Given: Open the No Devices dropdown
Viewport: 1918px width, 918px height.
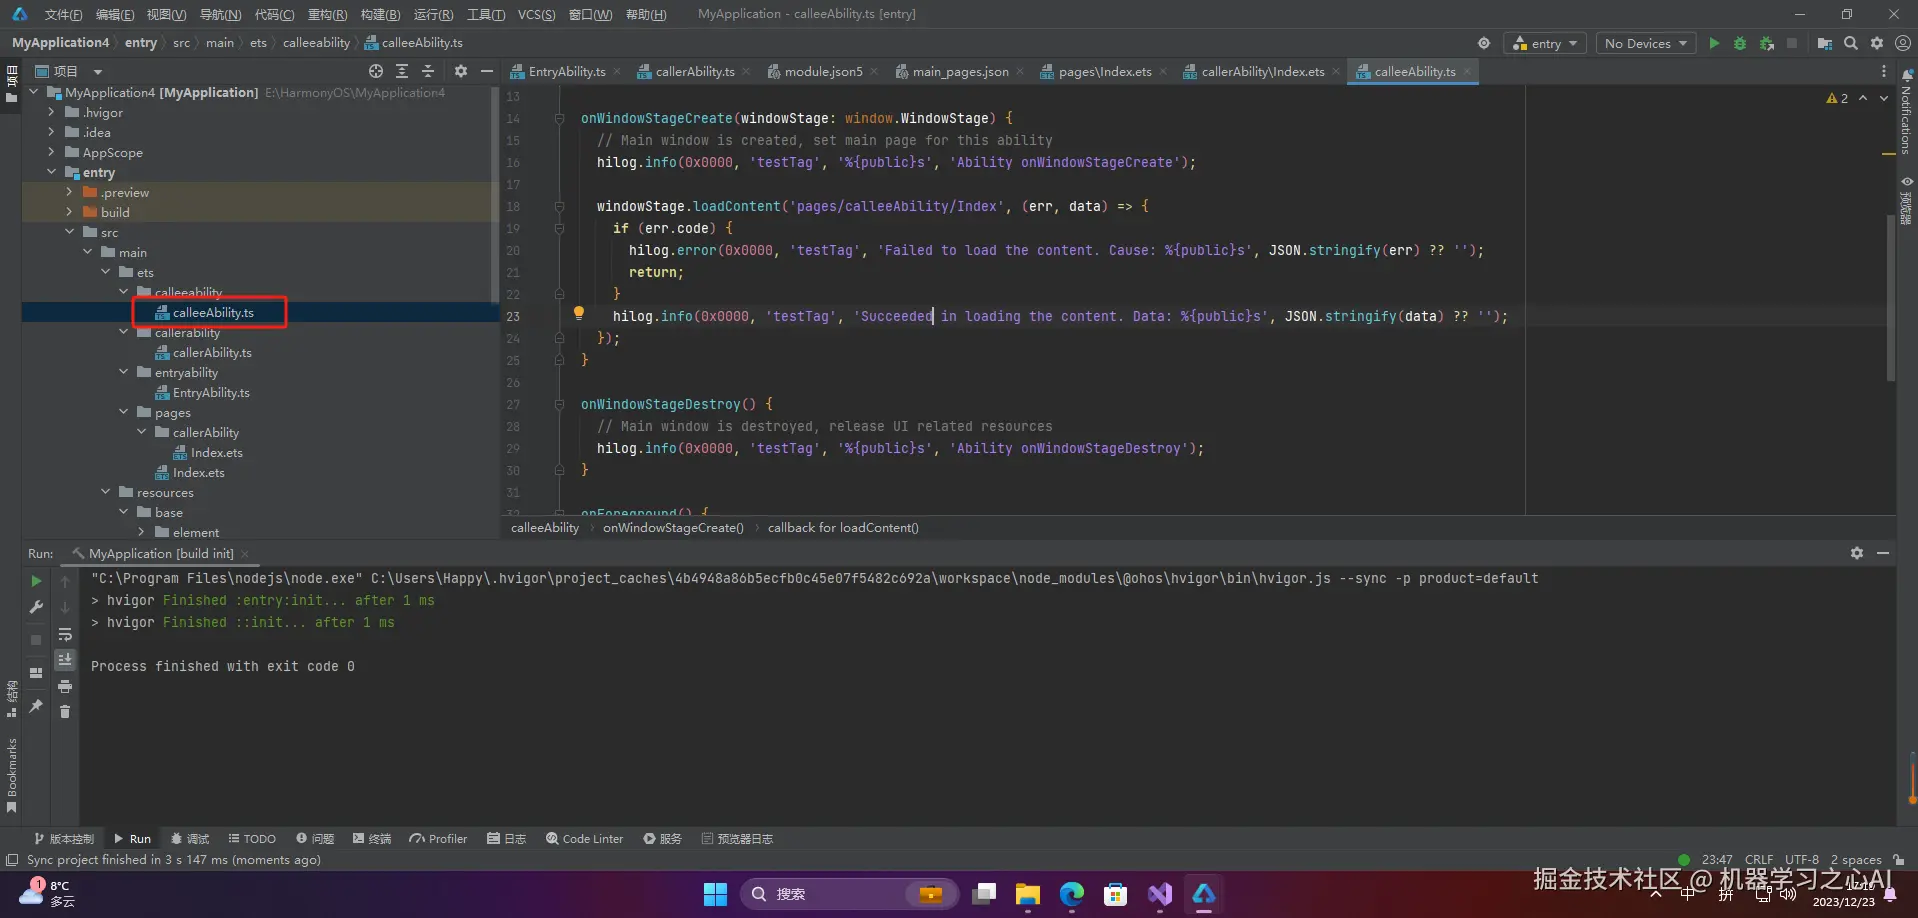Looking at the screenshot, I should click(x=1645, y=43).
